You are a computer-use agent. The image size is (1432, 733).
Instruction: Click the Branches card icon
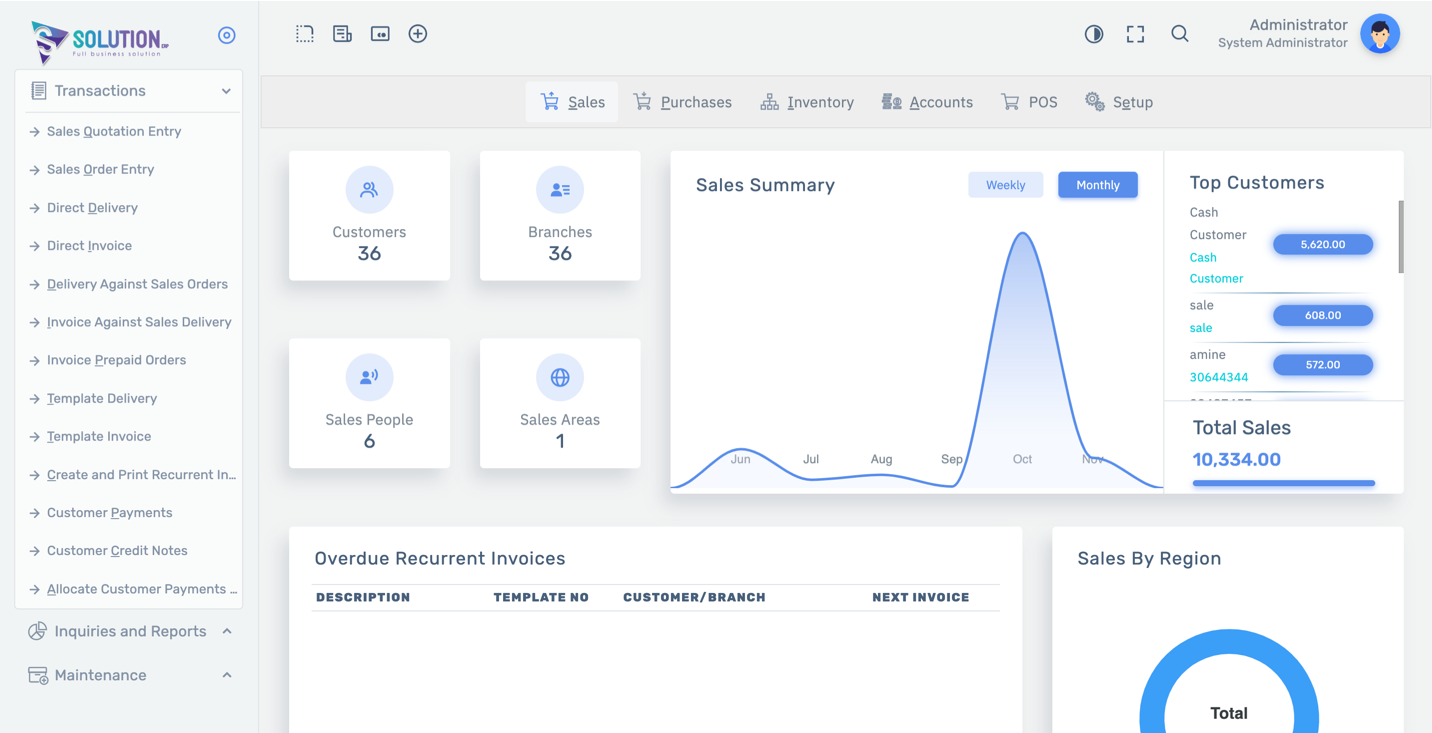560,190
